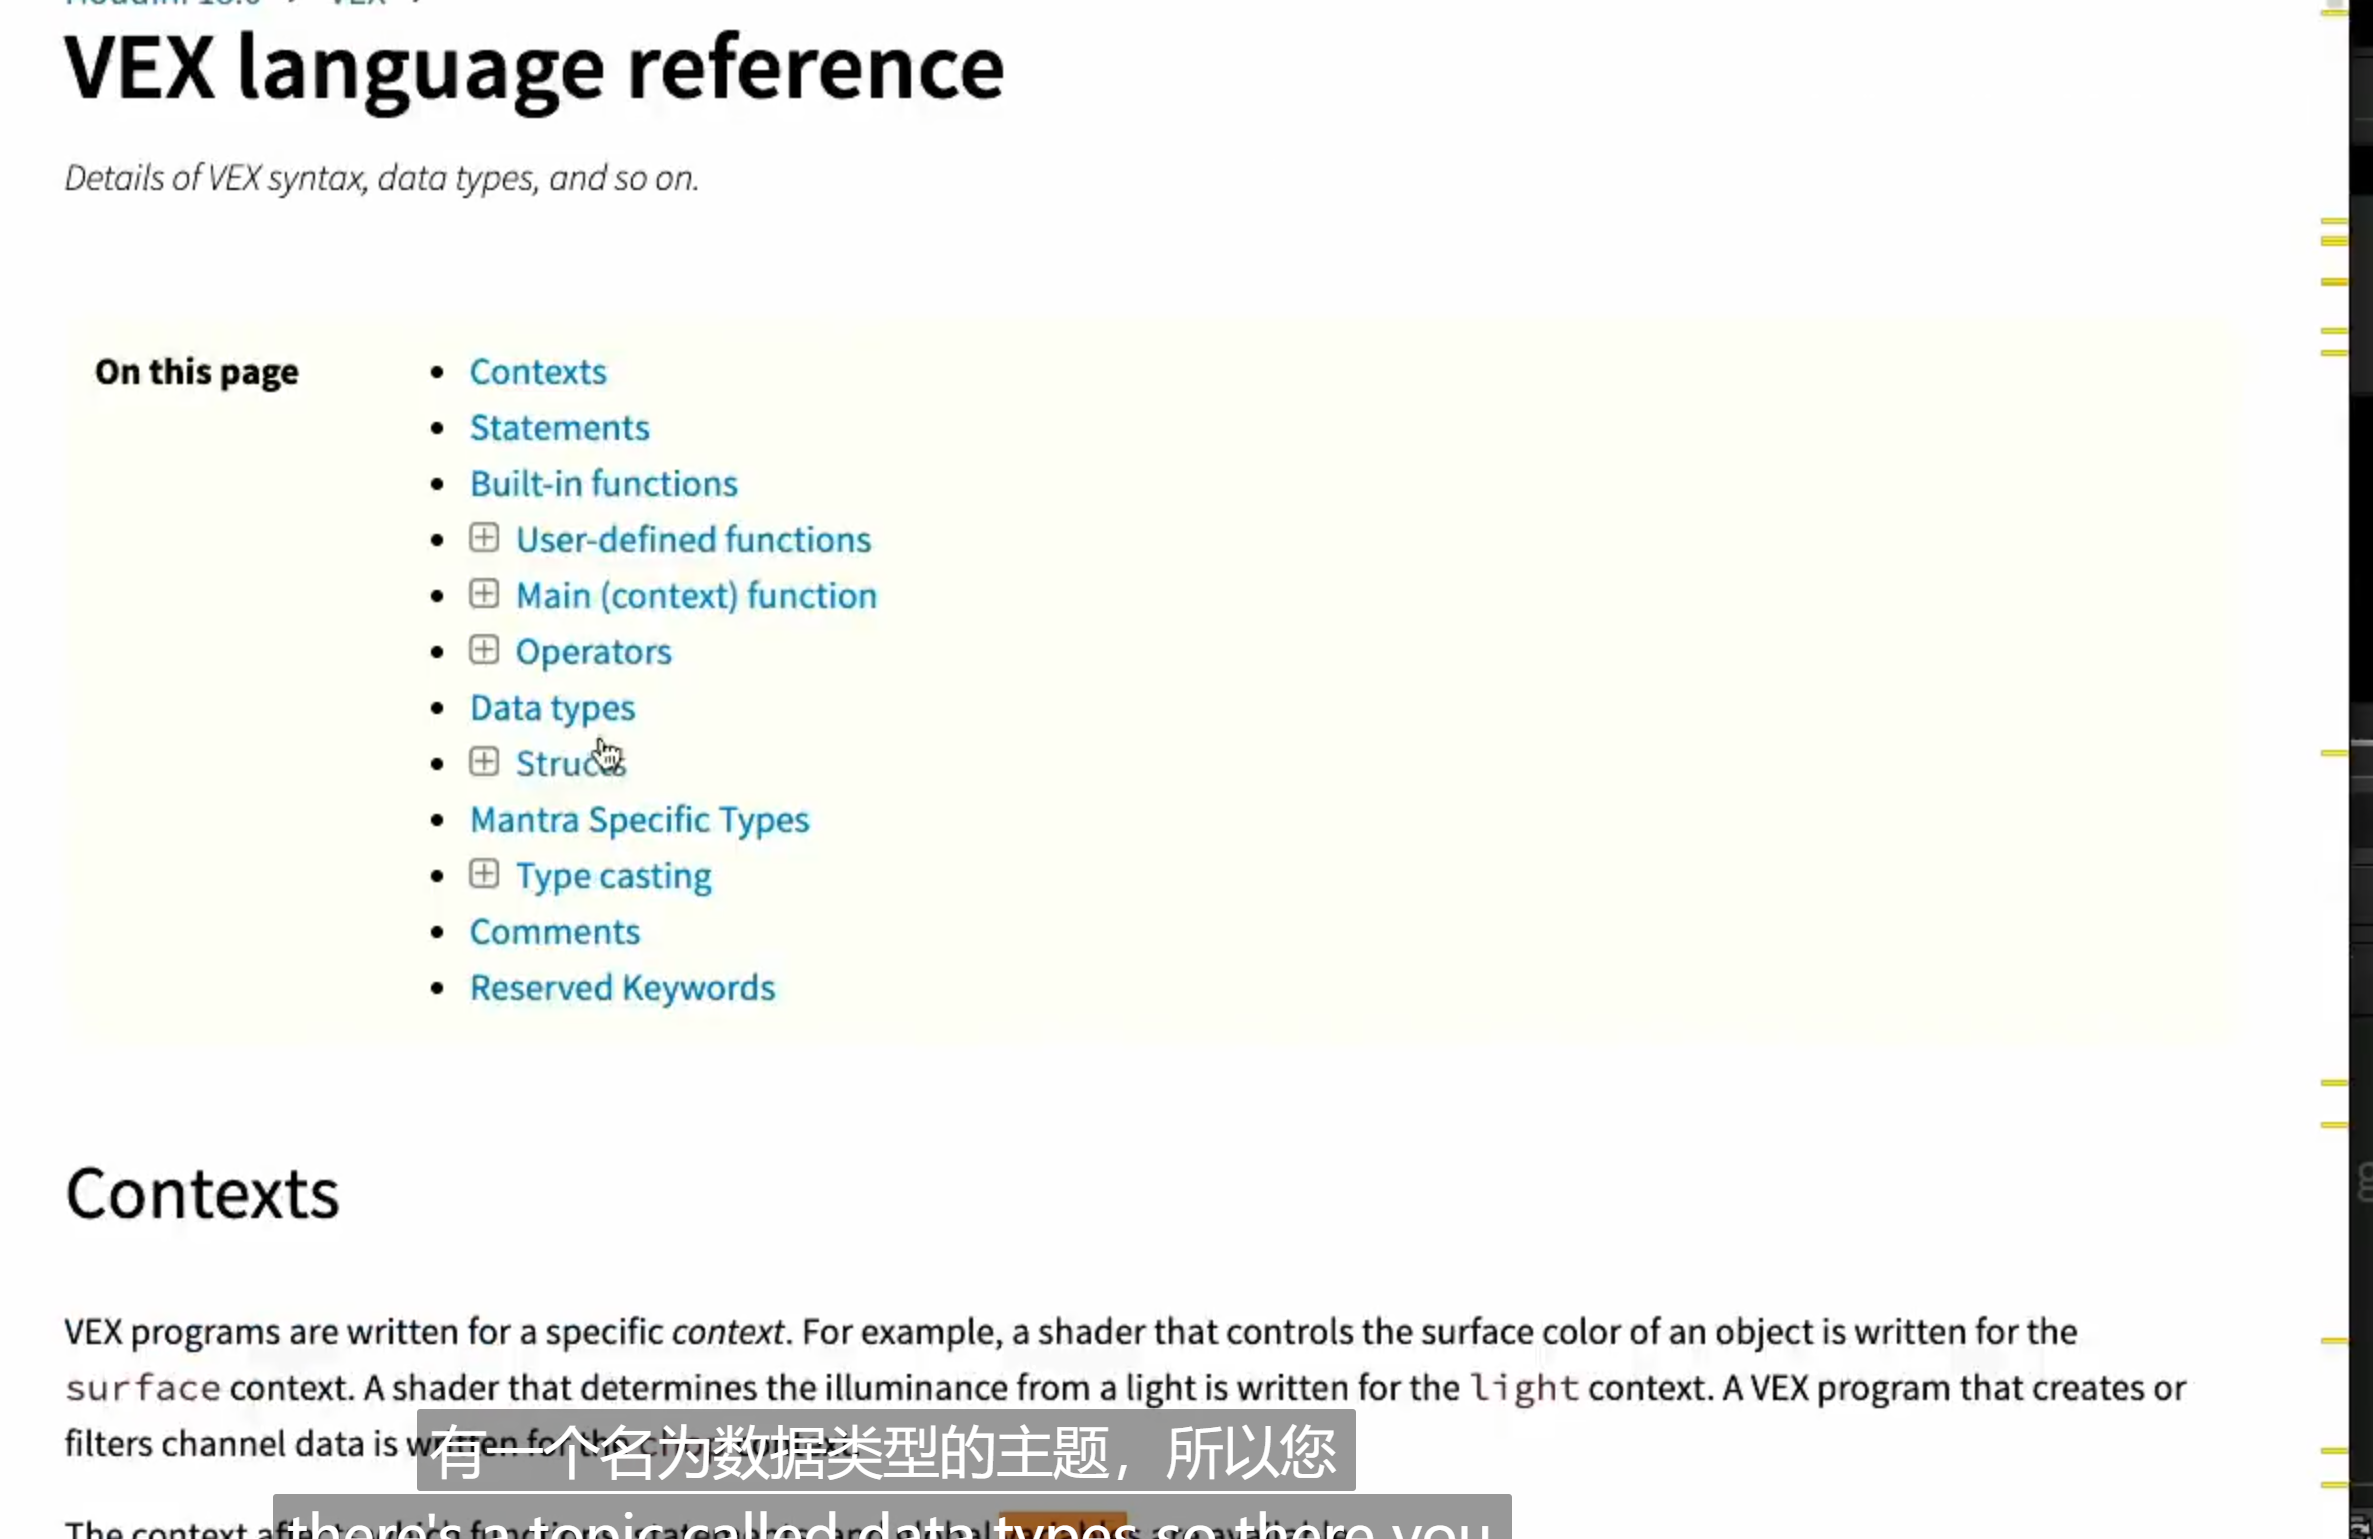Open the Comments section link
This screenshot has height=1539, width=2373.
554,932
